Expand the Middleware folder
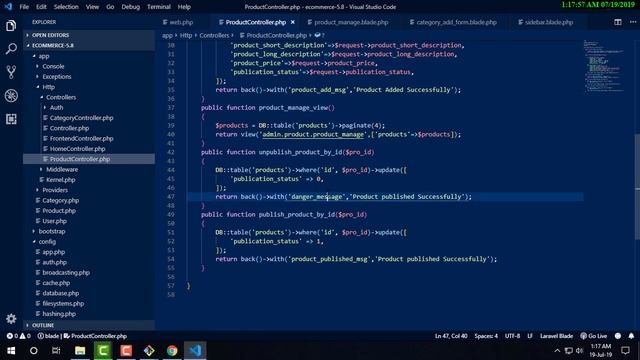The image size is (640, 360). click(62, 169)
